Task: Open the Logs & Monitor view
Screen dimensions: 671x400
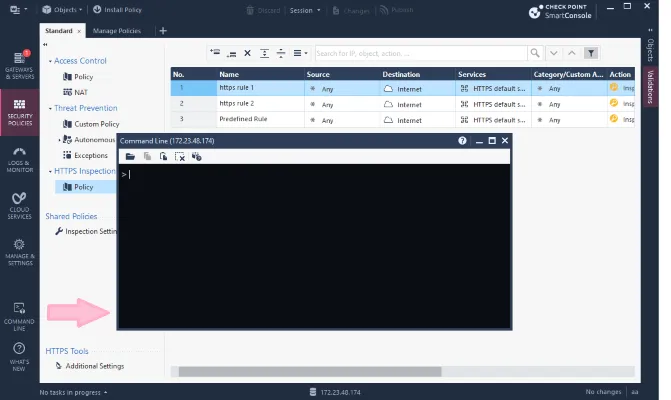Action: (19, 160)
